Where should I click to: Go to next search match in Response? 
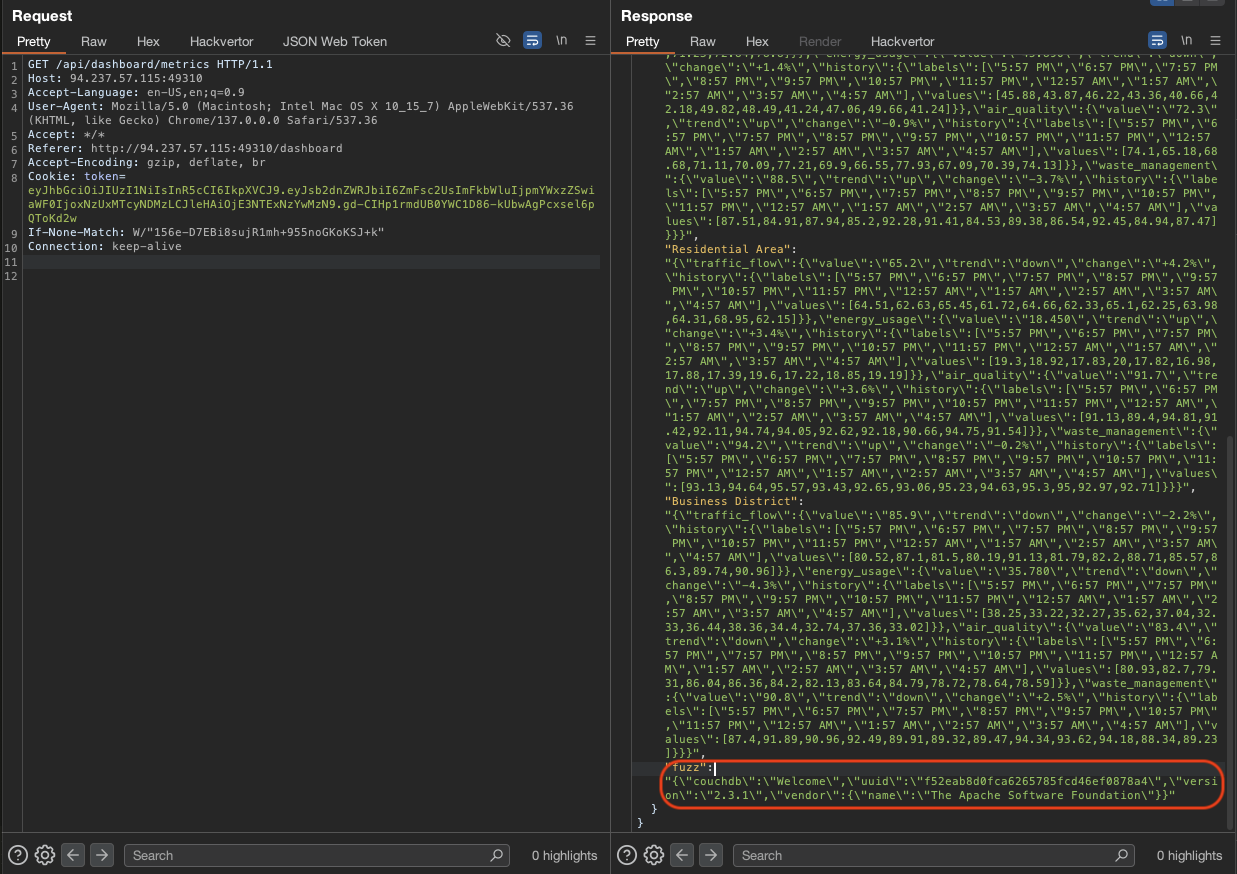(x=711, y=855)
